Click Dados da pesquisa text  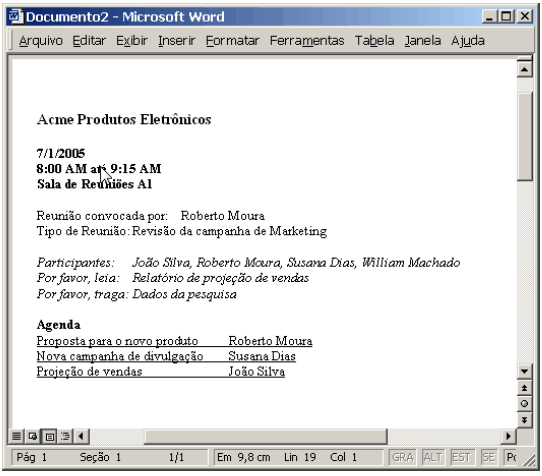tap(185, 294)
